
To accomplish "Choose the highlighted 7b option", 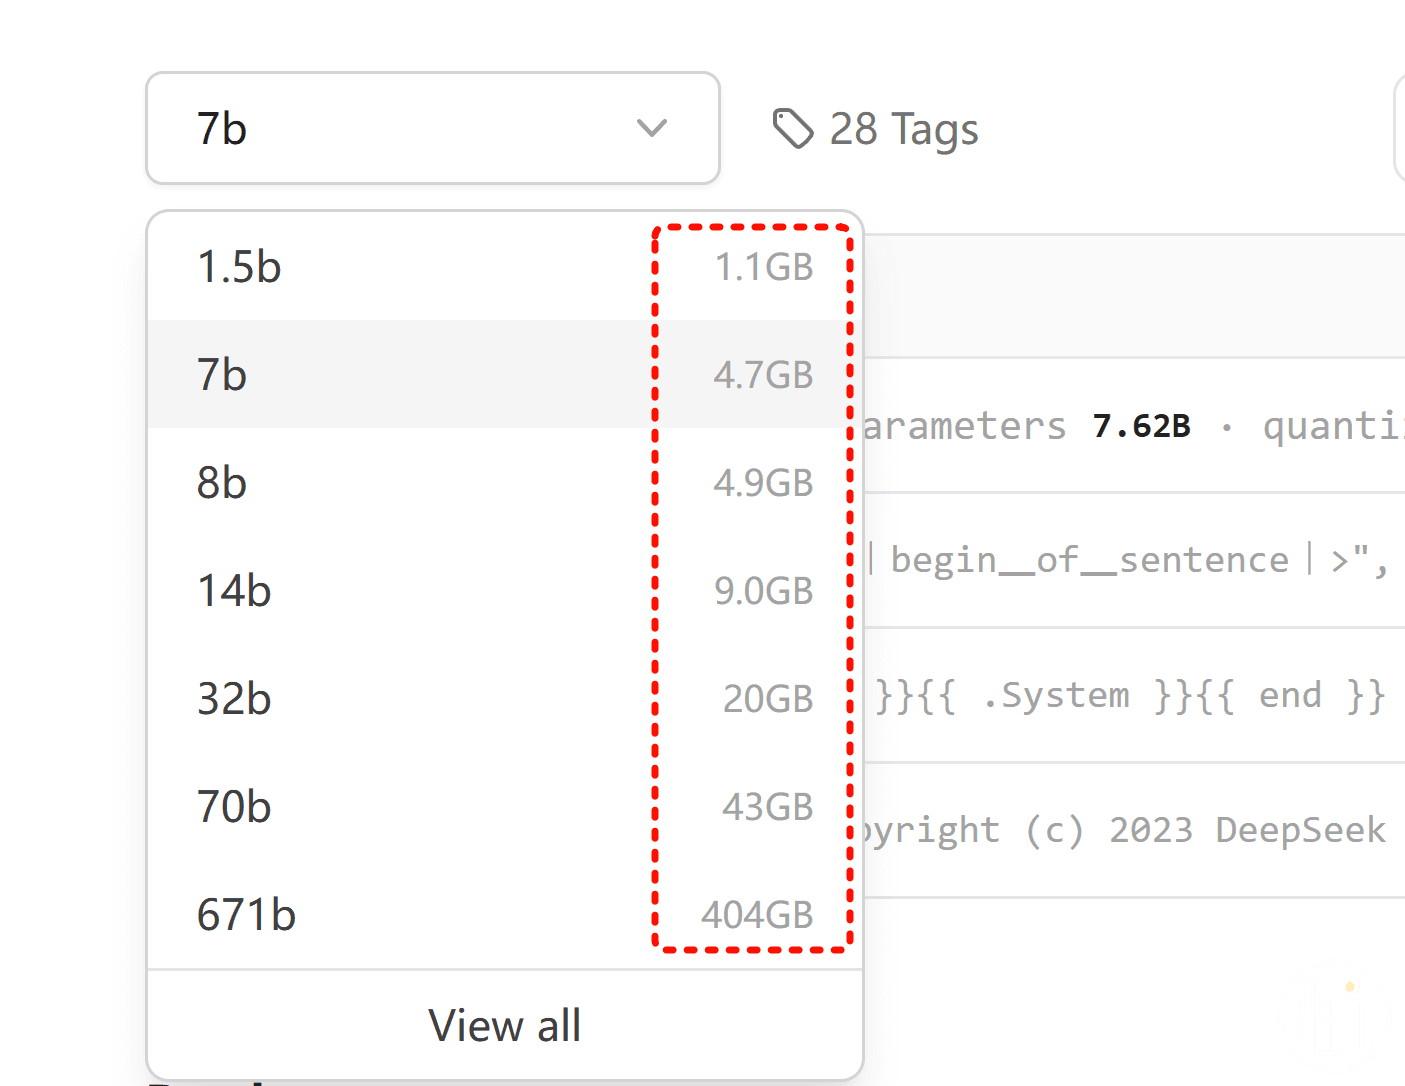I will [x=505, y=375].
